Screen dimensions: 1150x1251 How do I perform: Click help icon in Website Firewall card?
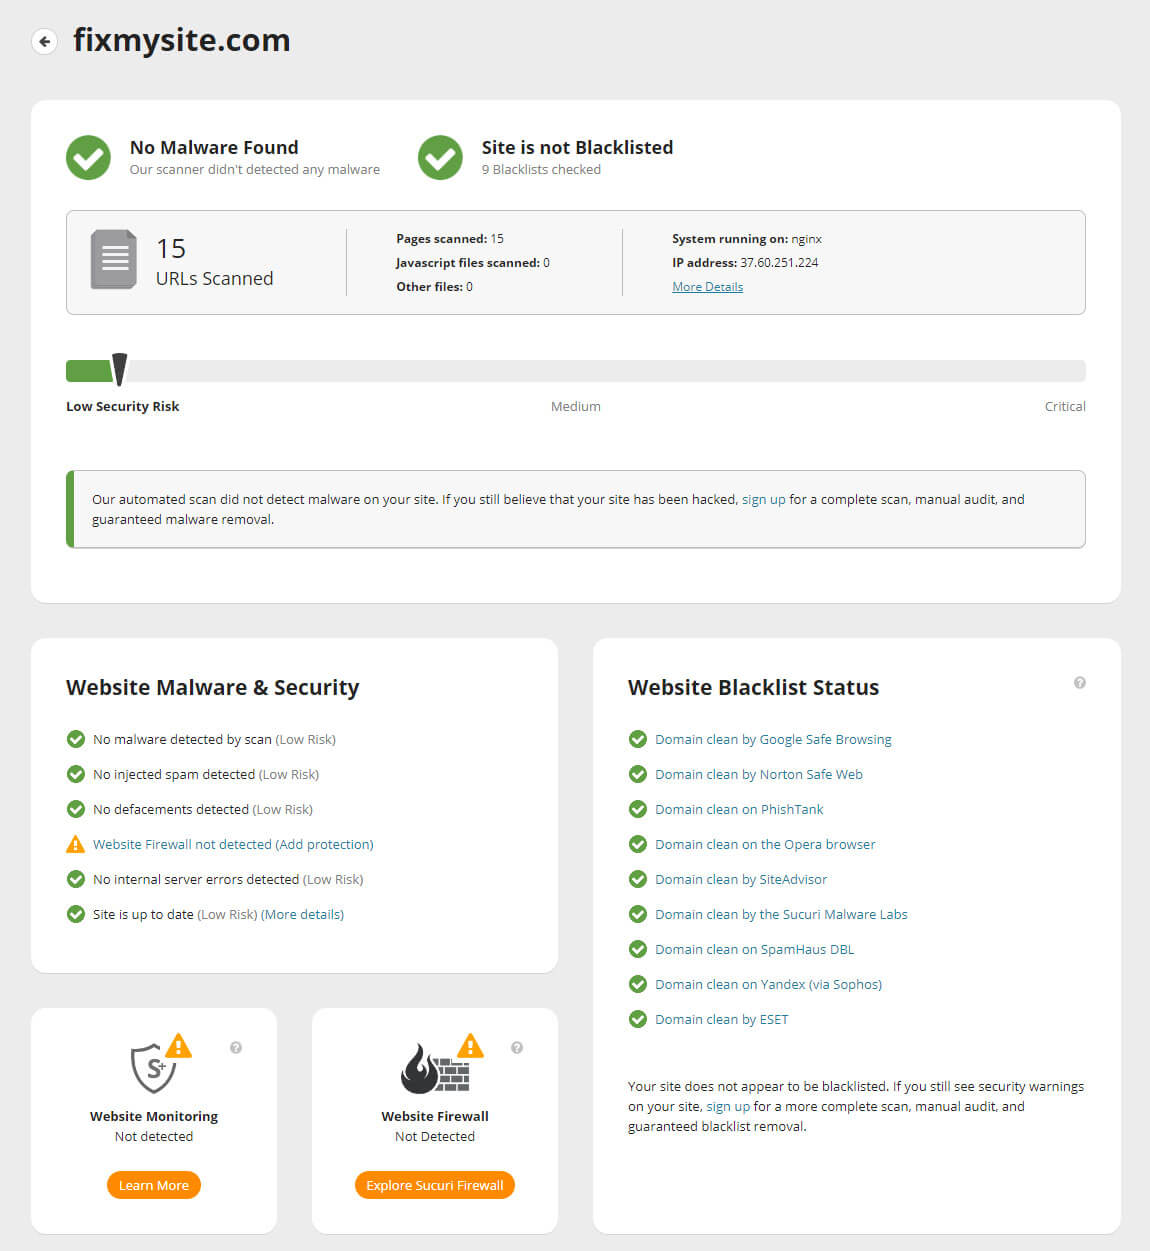click(517, 1048)
